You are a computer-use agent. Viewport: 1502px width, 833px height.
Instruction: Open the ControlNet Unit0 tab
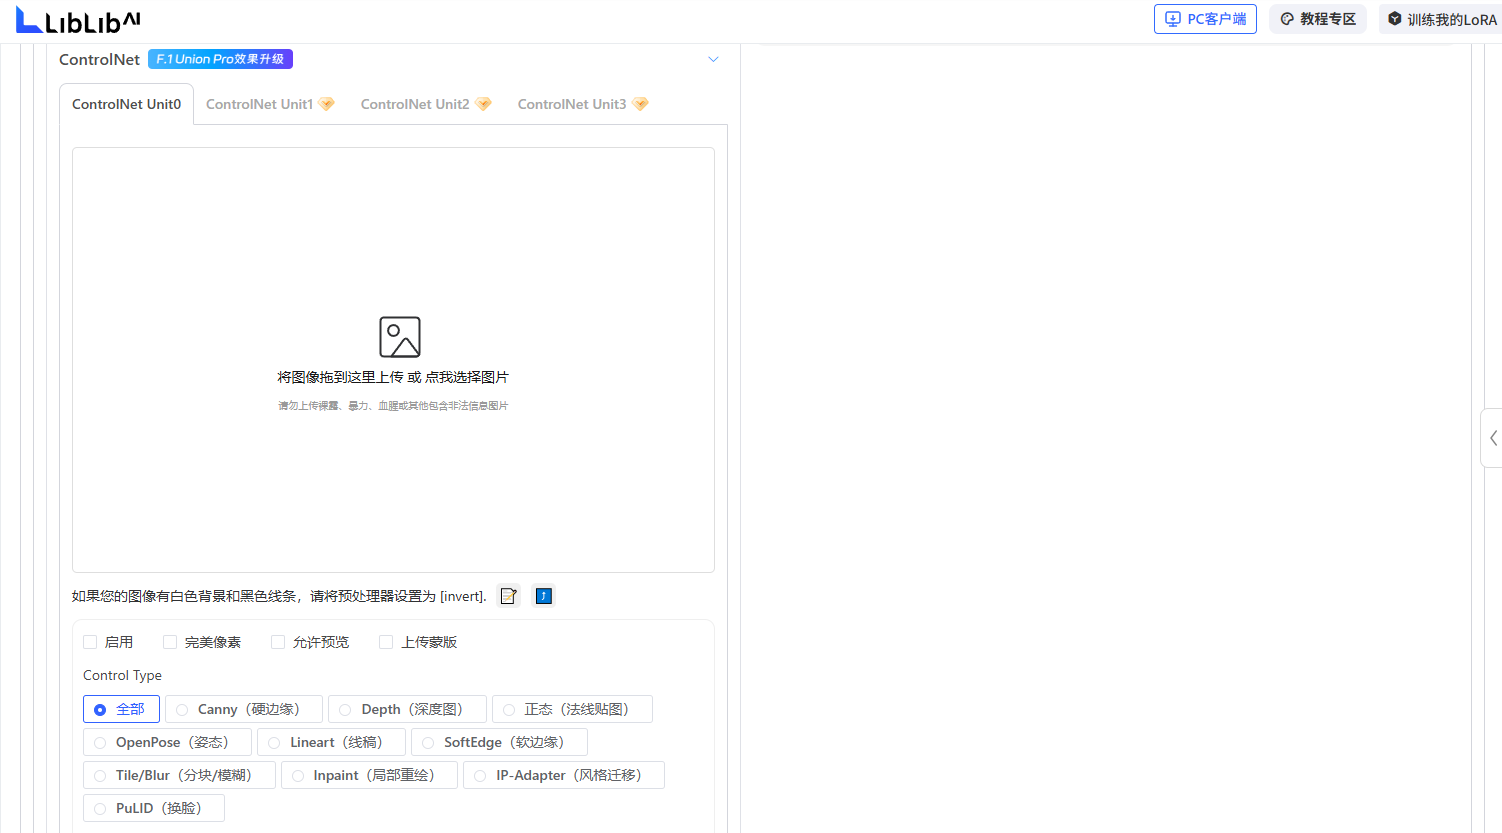[126, 104]
